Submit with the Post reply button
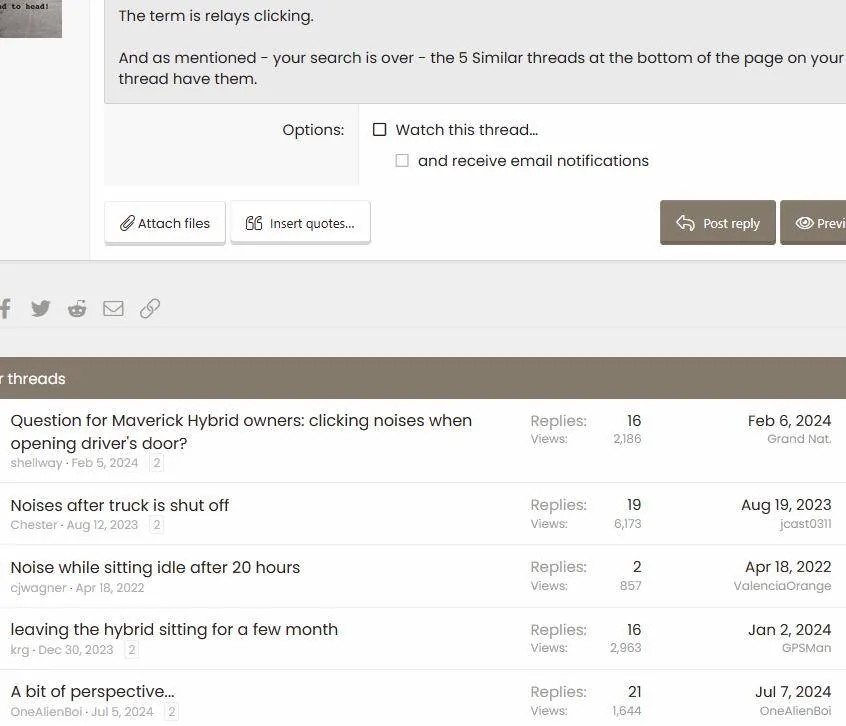Screen dimensions: 846x726 (718, 223)
